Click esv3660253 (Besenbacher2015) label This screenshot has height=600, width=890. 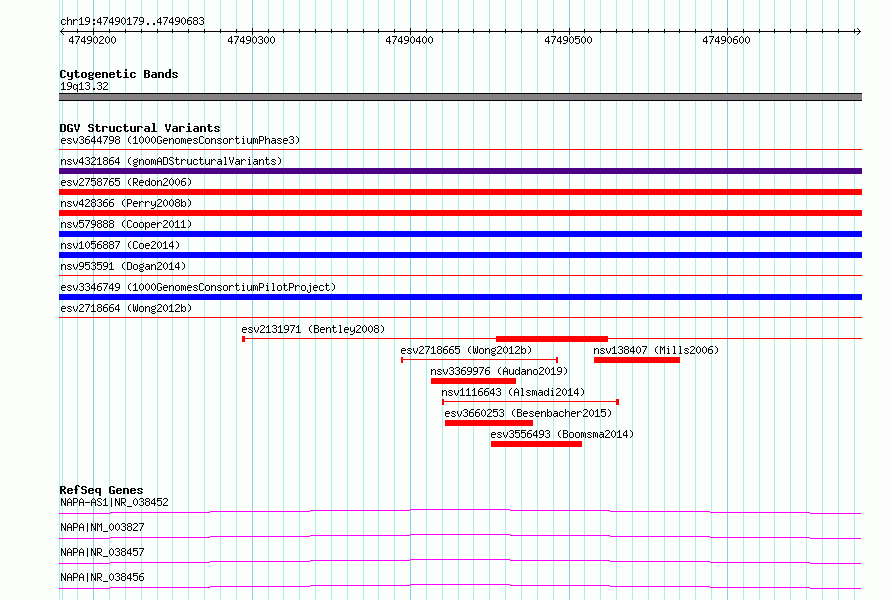[x=528, y=413]
